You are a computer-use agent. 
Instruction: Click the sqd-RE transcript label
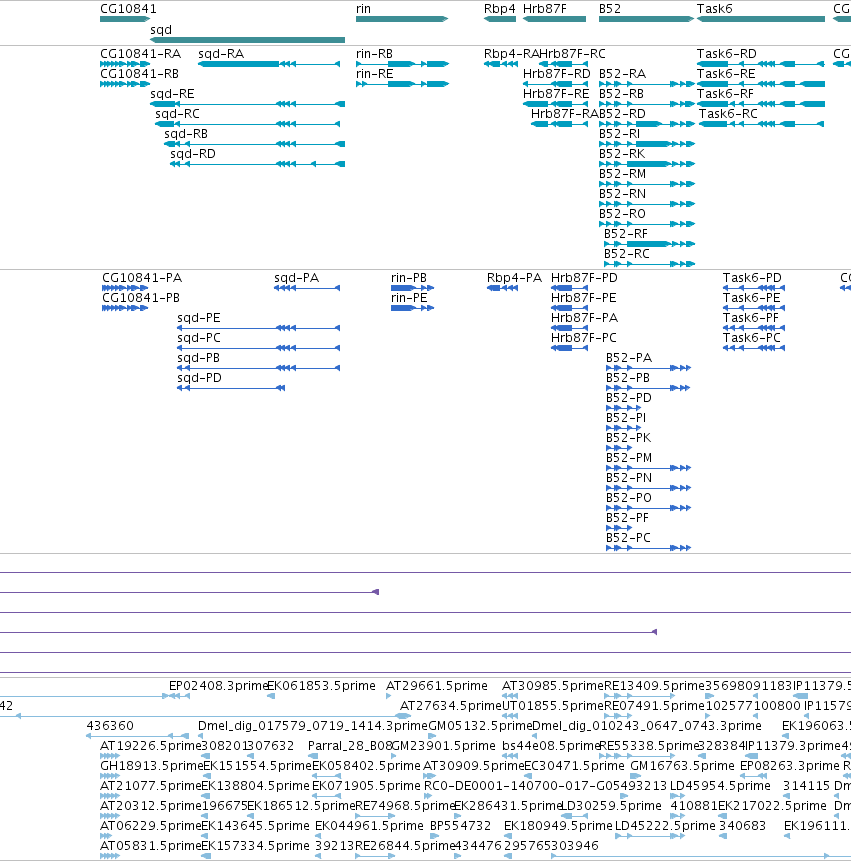pyautogui.click(x=172, y=93)
